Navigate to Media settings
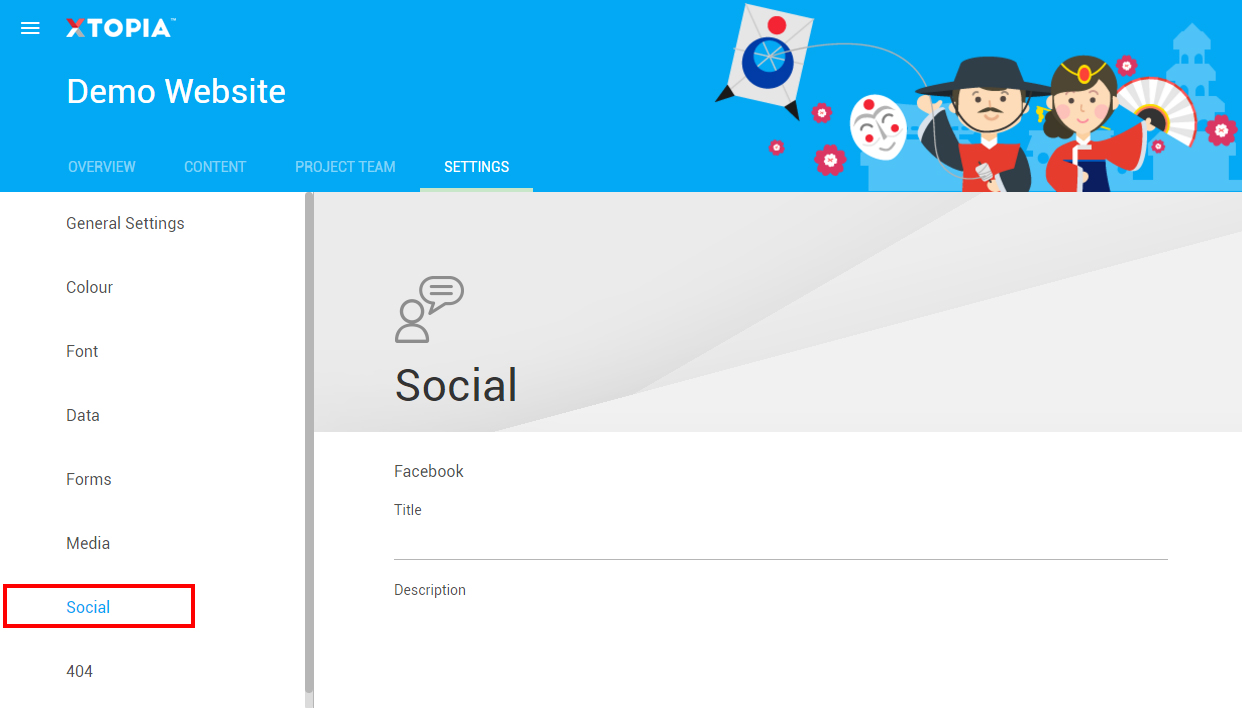 [88, 543]
